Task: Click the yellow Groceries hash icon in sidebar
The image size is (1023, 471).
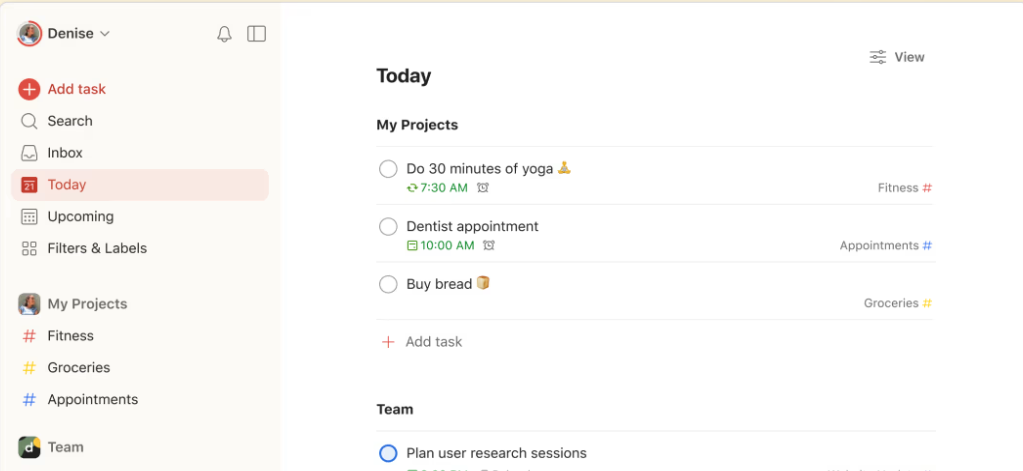Action: click(x=29, y=368)
